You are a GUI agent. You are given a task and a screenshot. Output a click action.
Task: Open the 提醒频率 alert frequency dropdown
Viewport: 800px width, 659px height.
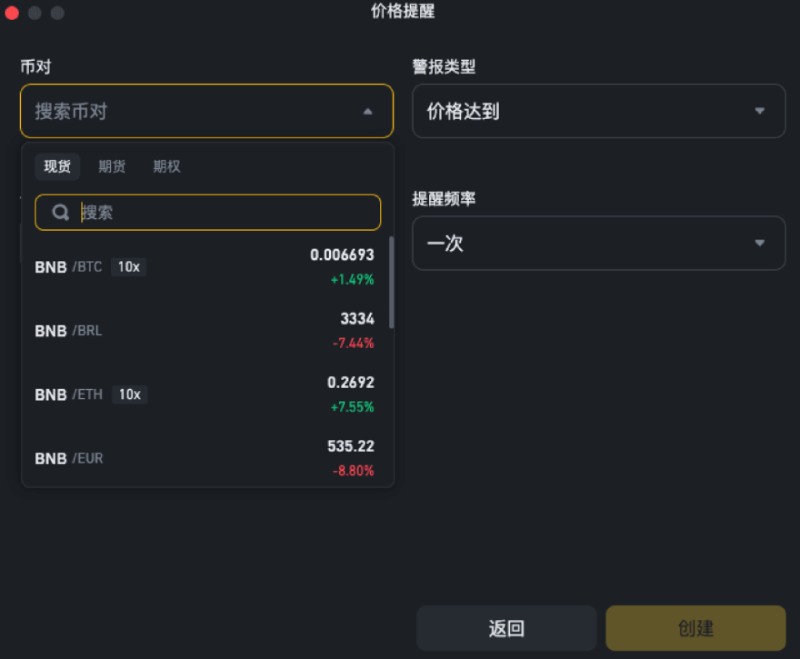pyautogui.click(x=597, y=243)
